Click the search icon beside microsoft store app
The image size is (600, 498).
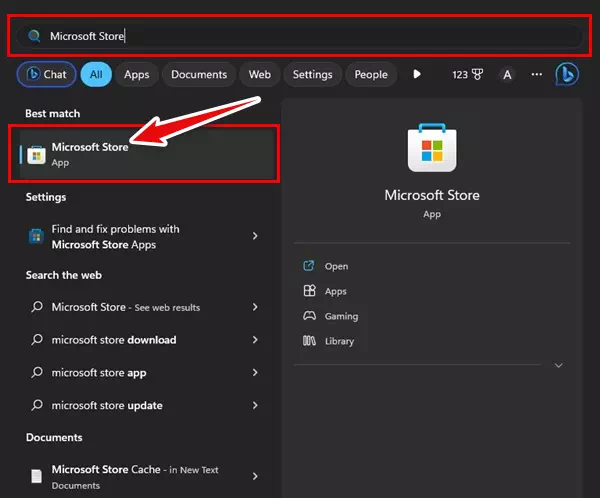pyautogui.click(x=37, y=372)
